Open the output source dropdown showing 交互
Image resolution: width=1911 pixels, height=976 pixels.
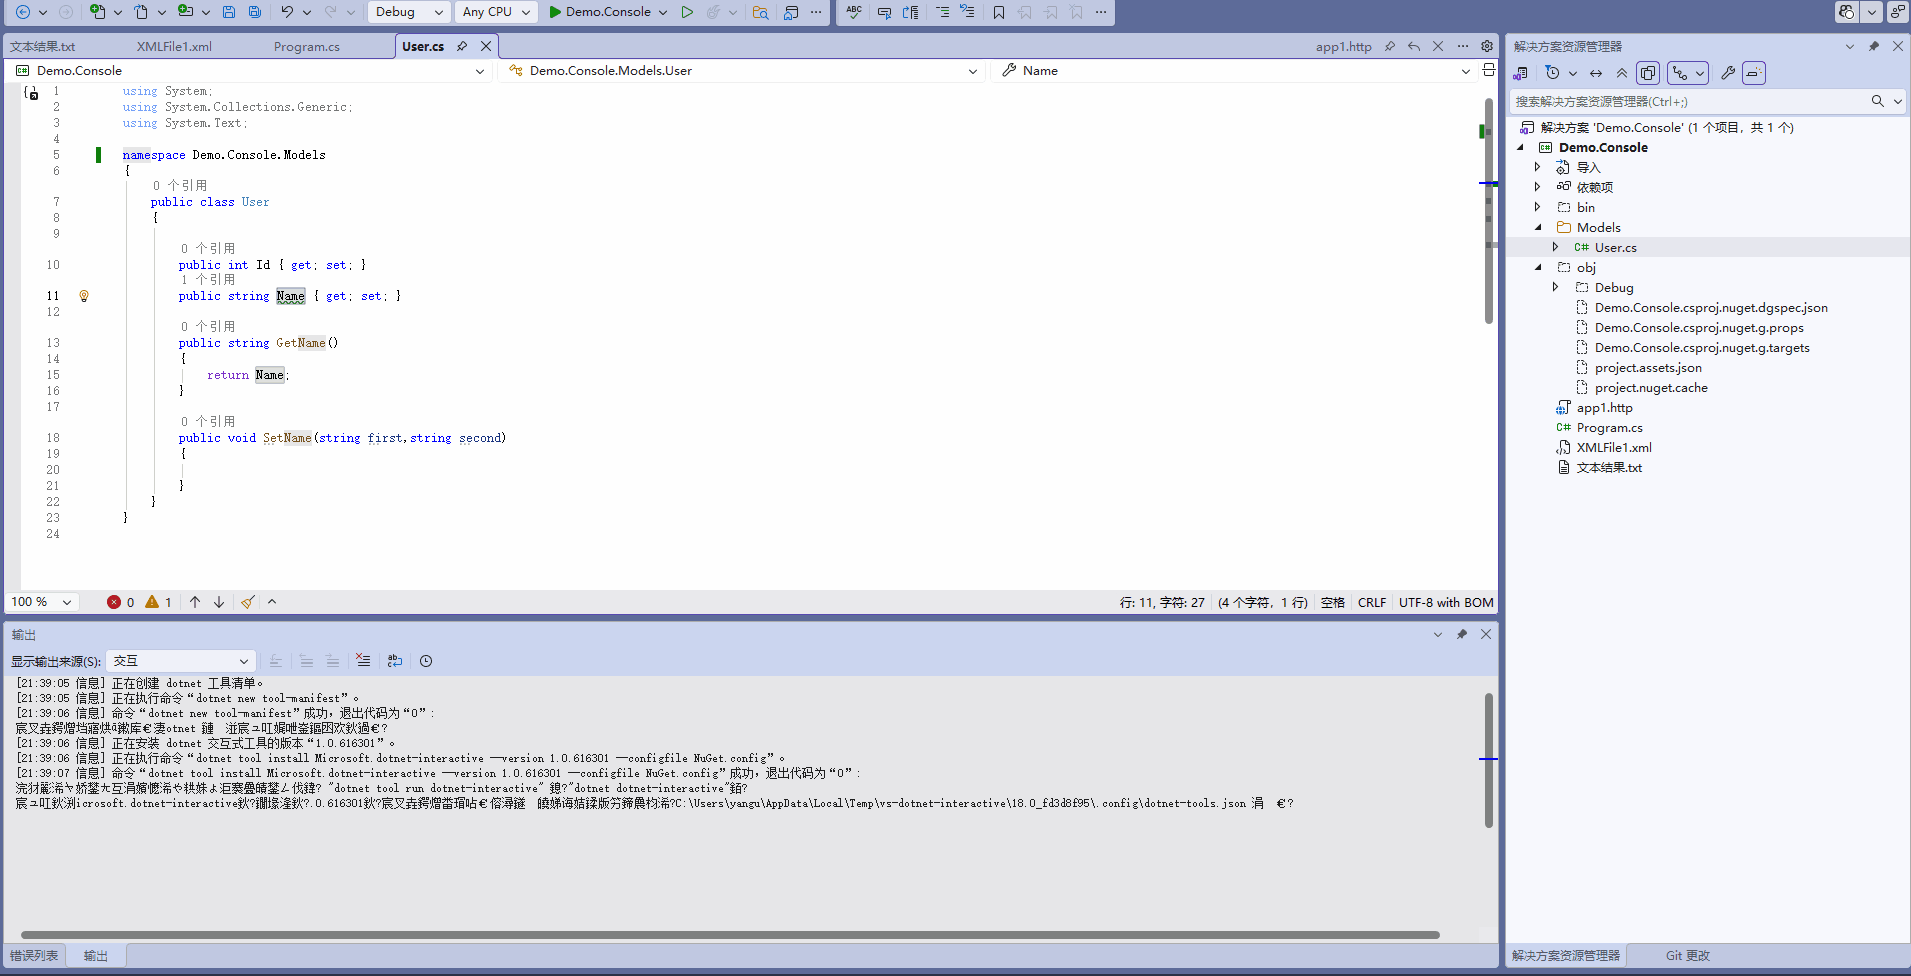click(180, 661)
